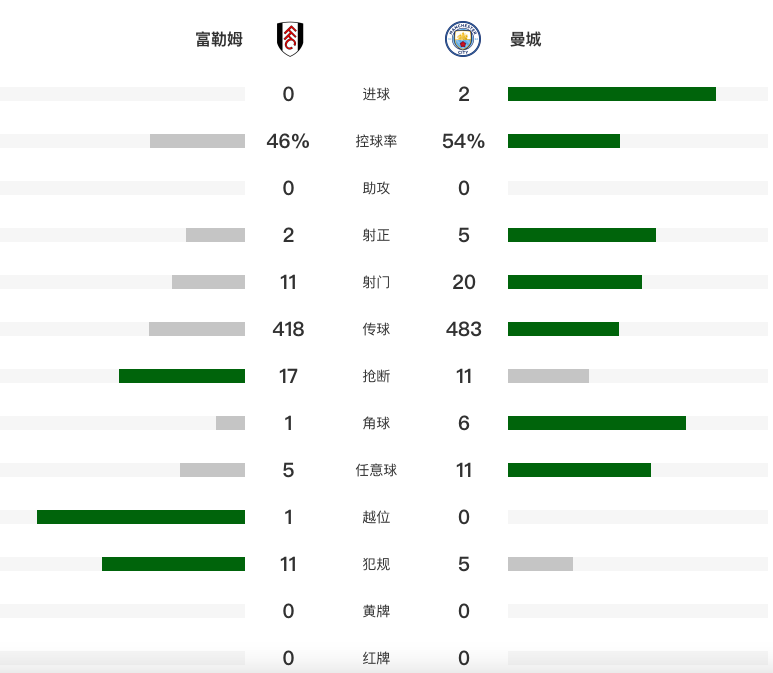Click Fulham's green 抢断 tackles bar
This screenshot has height=673, width=773.
click(x=182, y=376)
